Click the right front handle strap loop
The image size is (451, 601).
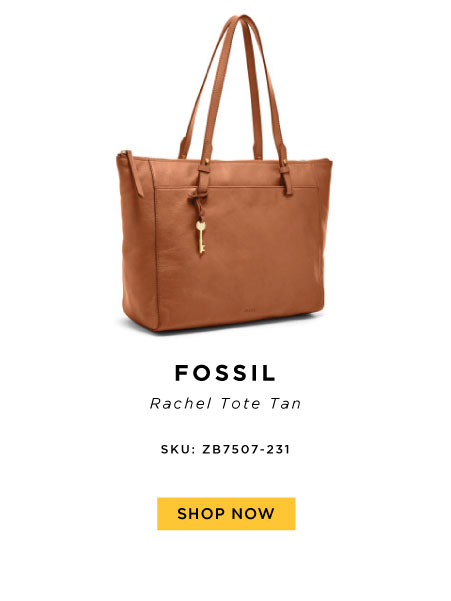(x=286, y=179)
